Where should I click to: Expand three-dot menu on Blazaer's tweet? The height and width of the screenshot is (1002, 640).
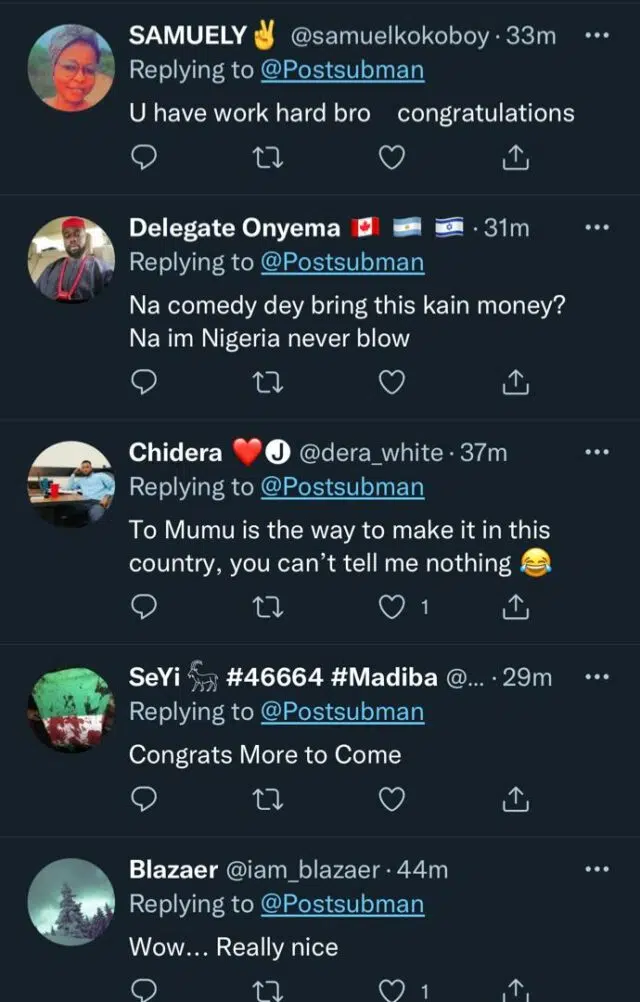pos(596,869)
